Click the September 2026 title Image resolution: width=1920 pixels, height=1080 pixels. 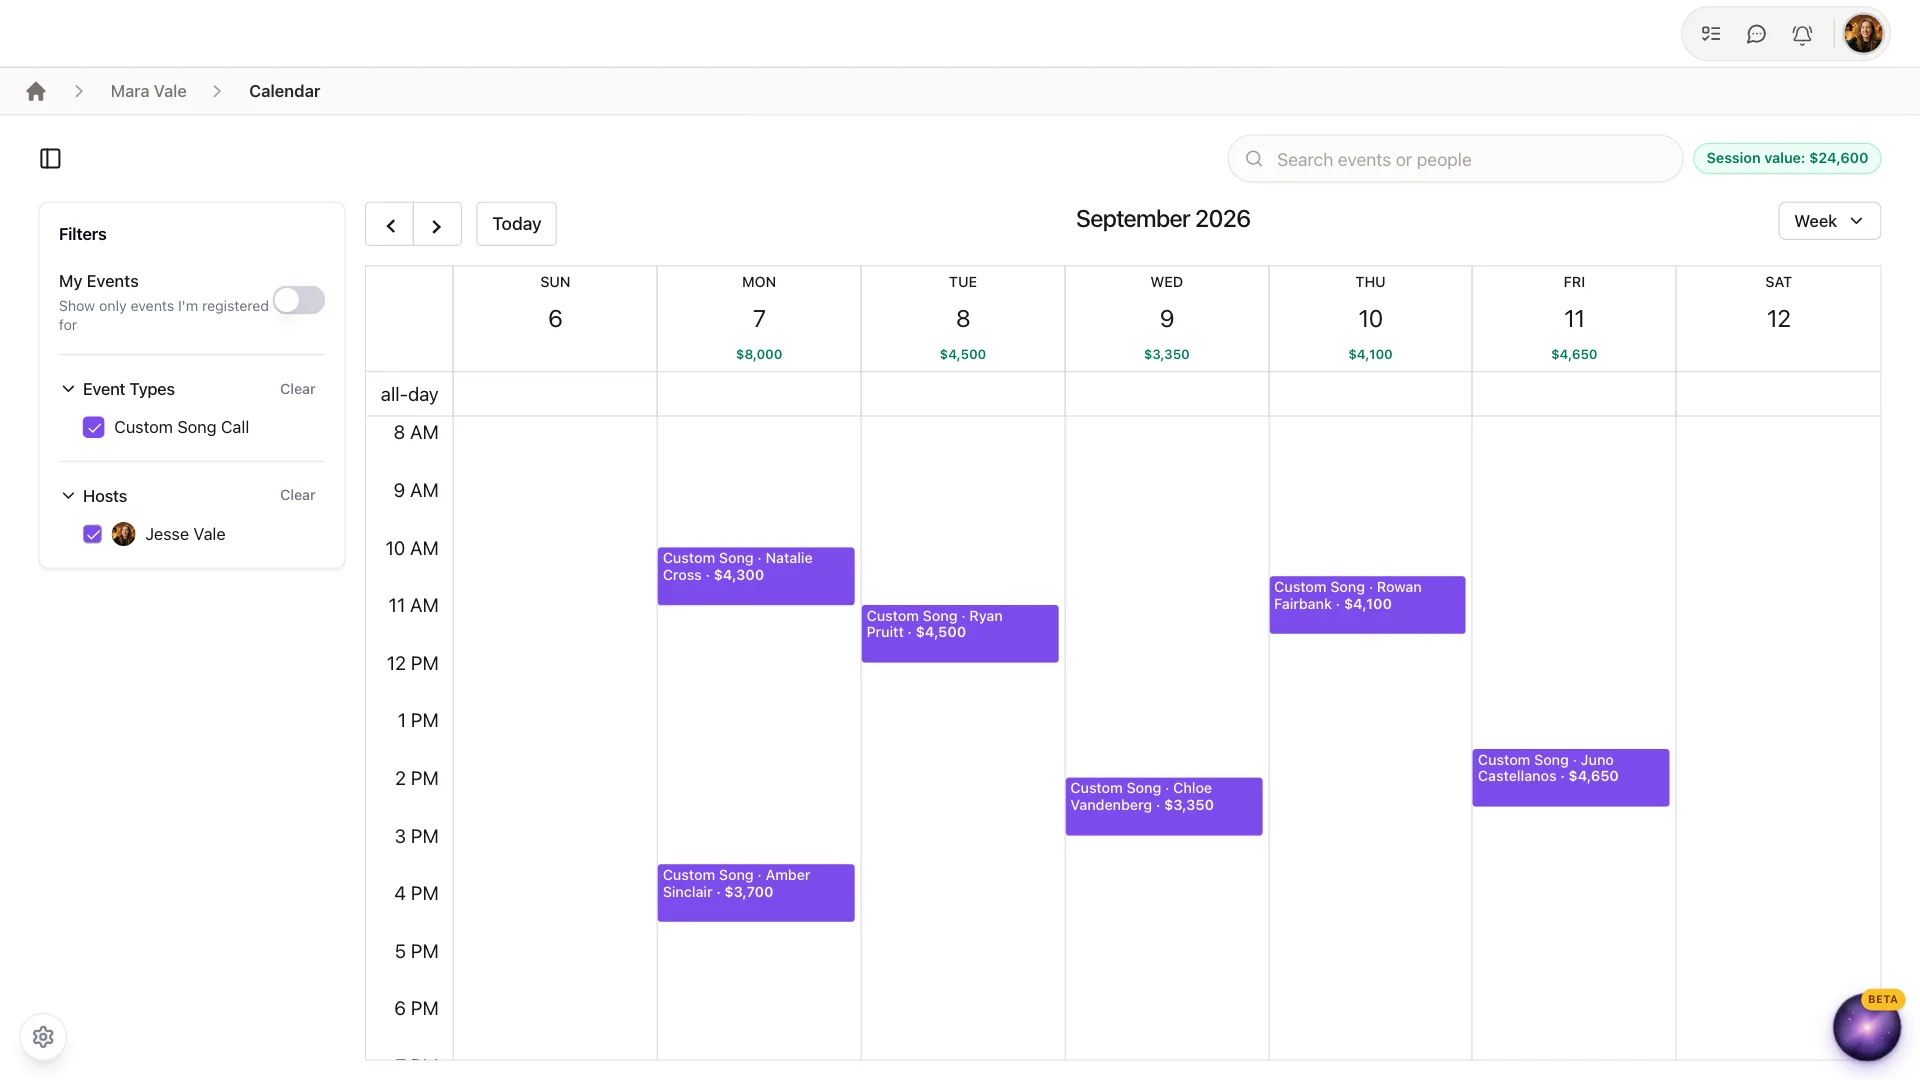click(x=1163, y=219)
